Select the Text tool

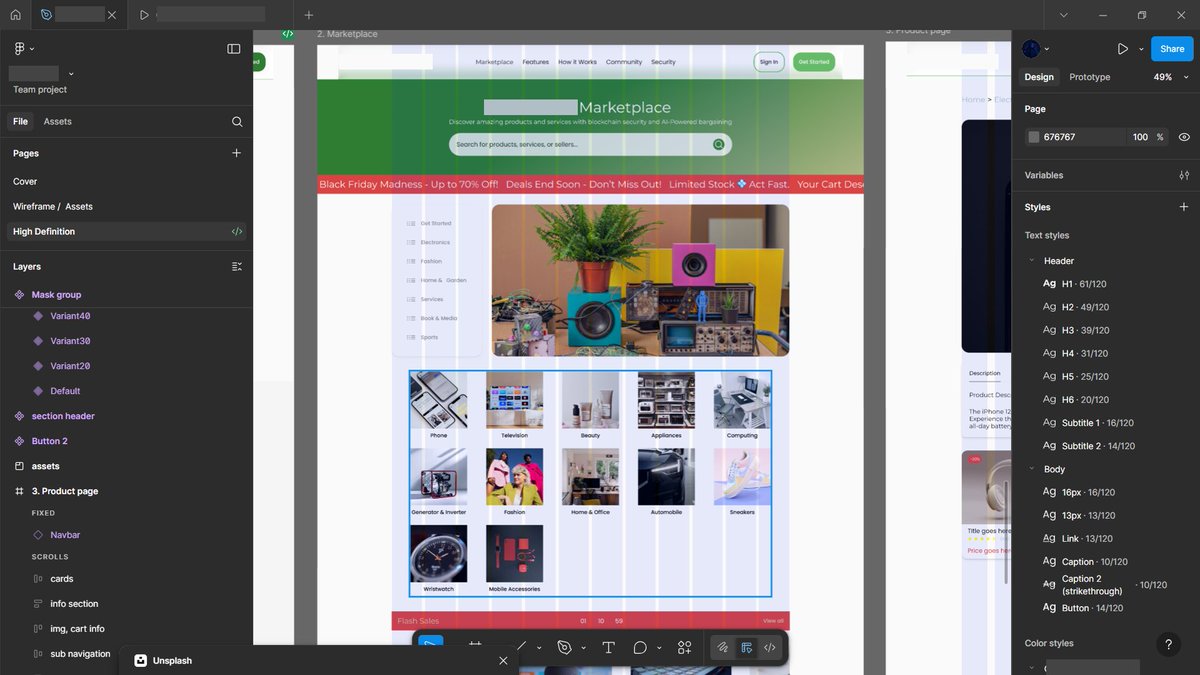(x=608, y=648)
